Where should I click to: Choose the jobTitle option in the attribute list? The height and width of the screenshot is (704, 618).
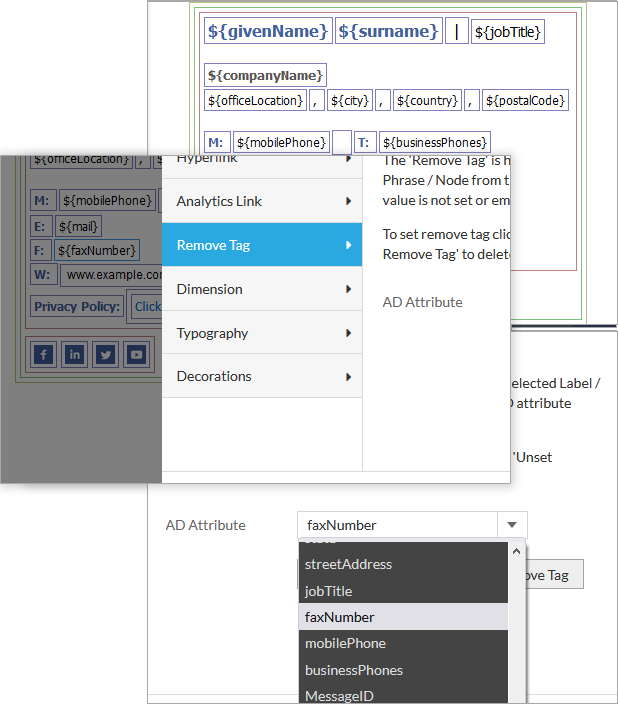point(328,591)
